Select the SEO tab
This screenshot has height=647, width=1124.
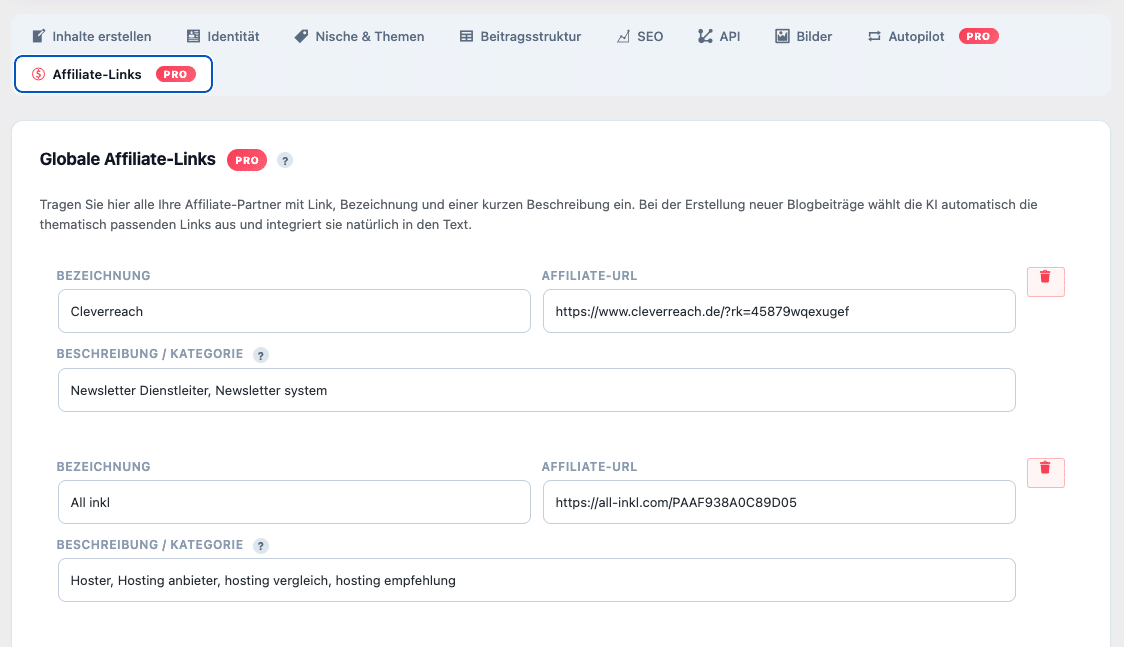(640, 36)
